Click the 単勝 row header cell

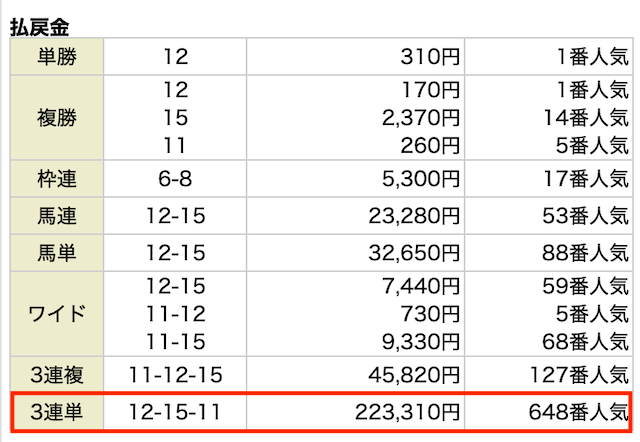pos(57,56)
